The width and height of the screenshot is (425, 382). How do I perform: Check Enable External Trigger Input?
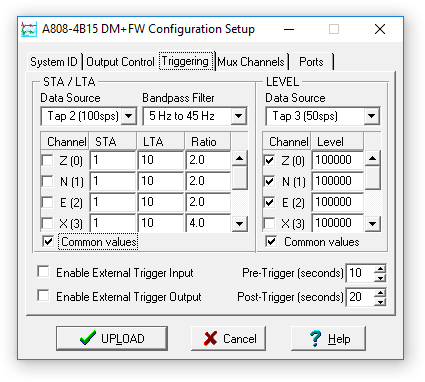tap(43, 272)
